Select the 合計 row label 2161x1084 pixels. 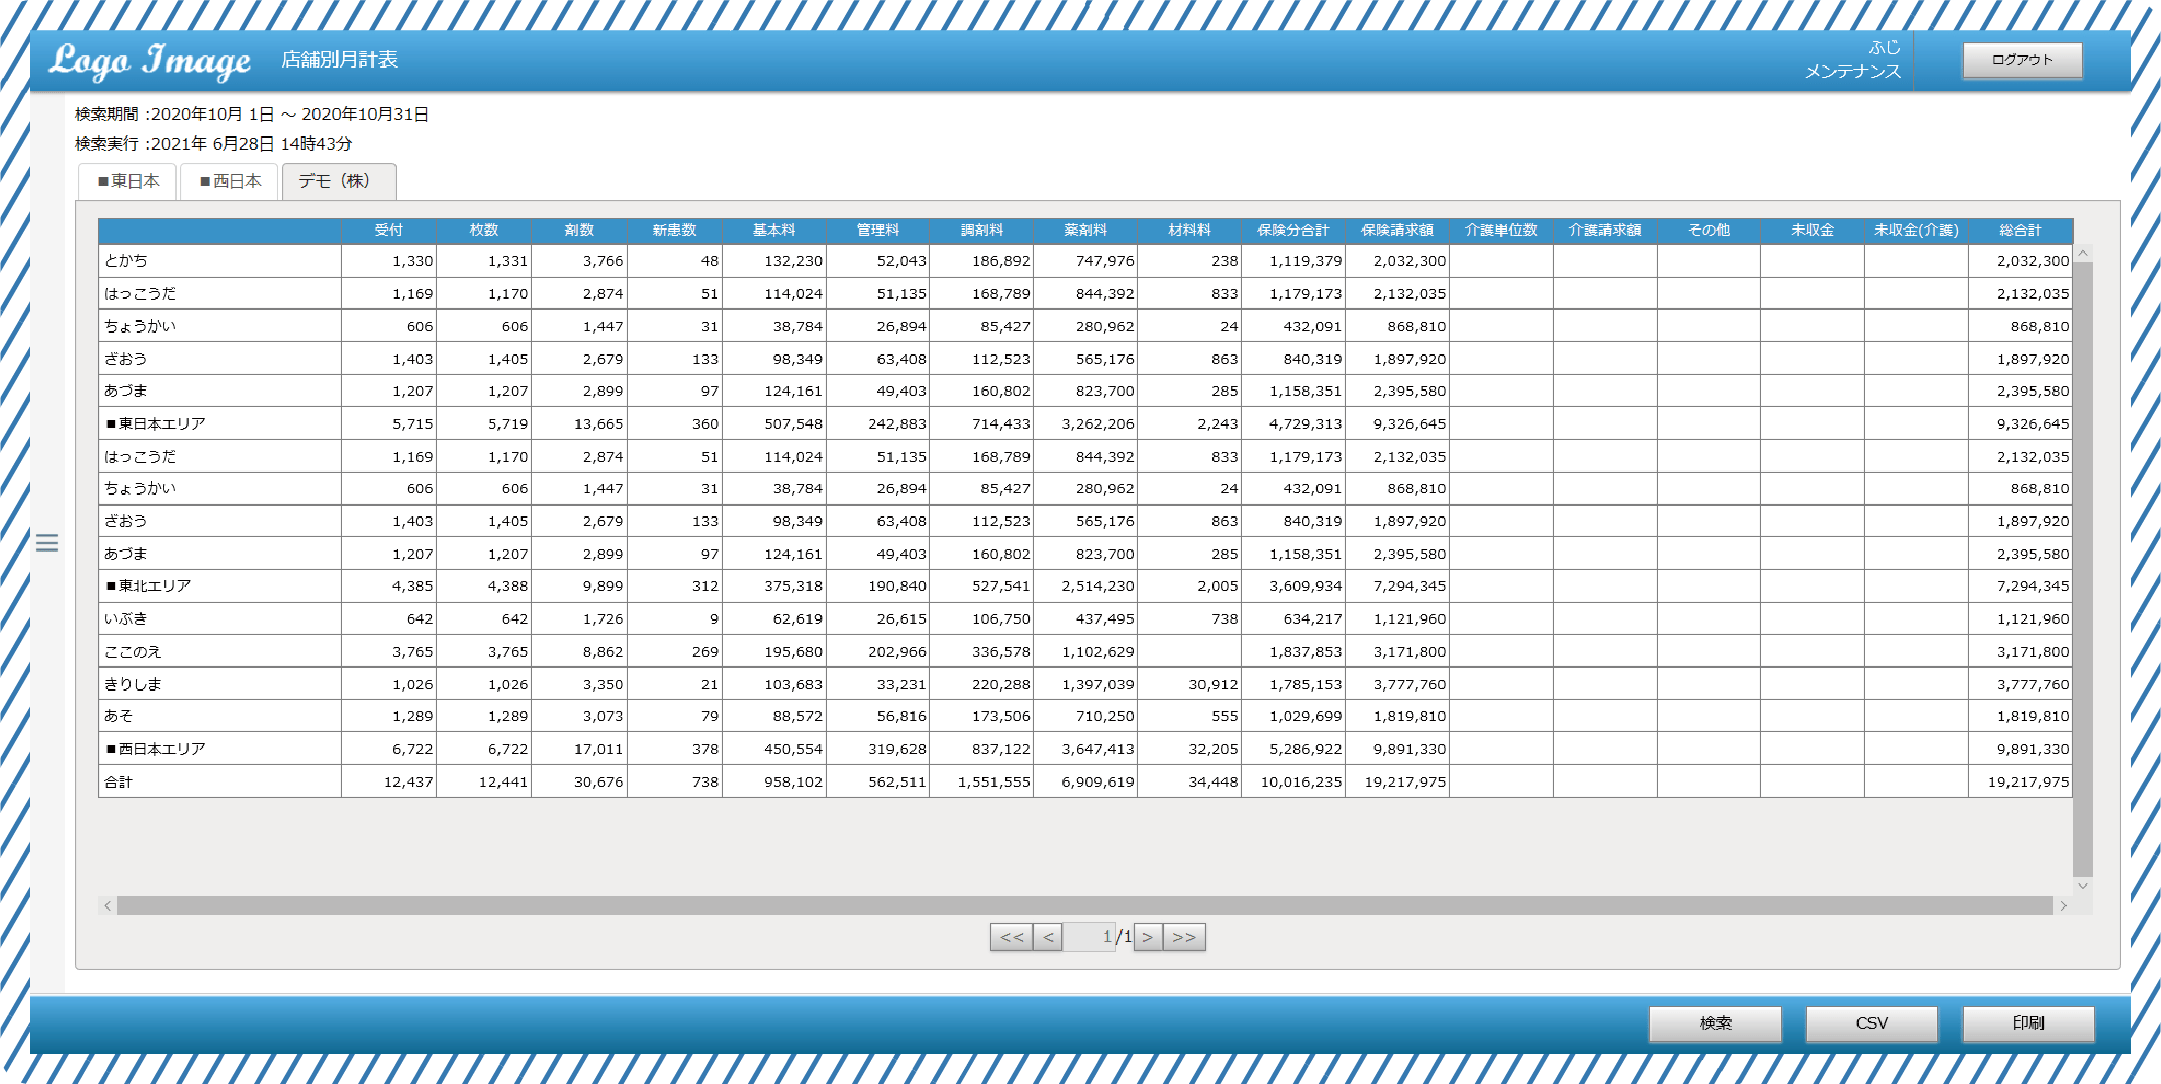118,782
